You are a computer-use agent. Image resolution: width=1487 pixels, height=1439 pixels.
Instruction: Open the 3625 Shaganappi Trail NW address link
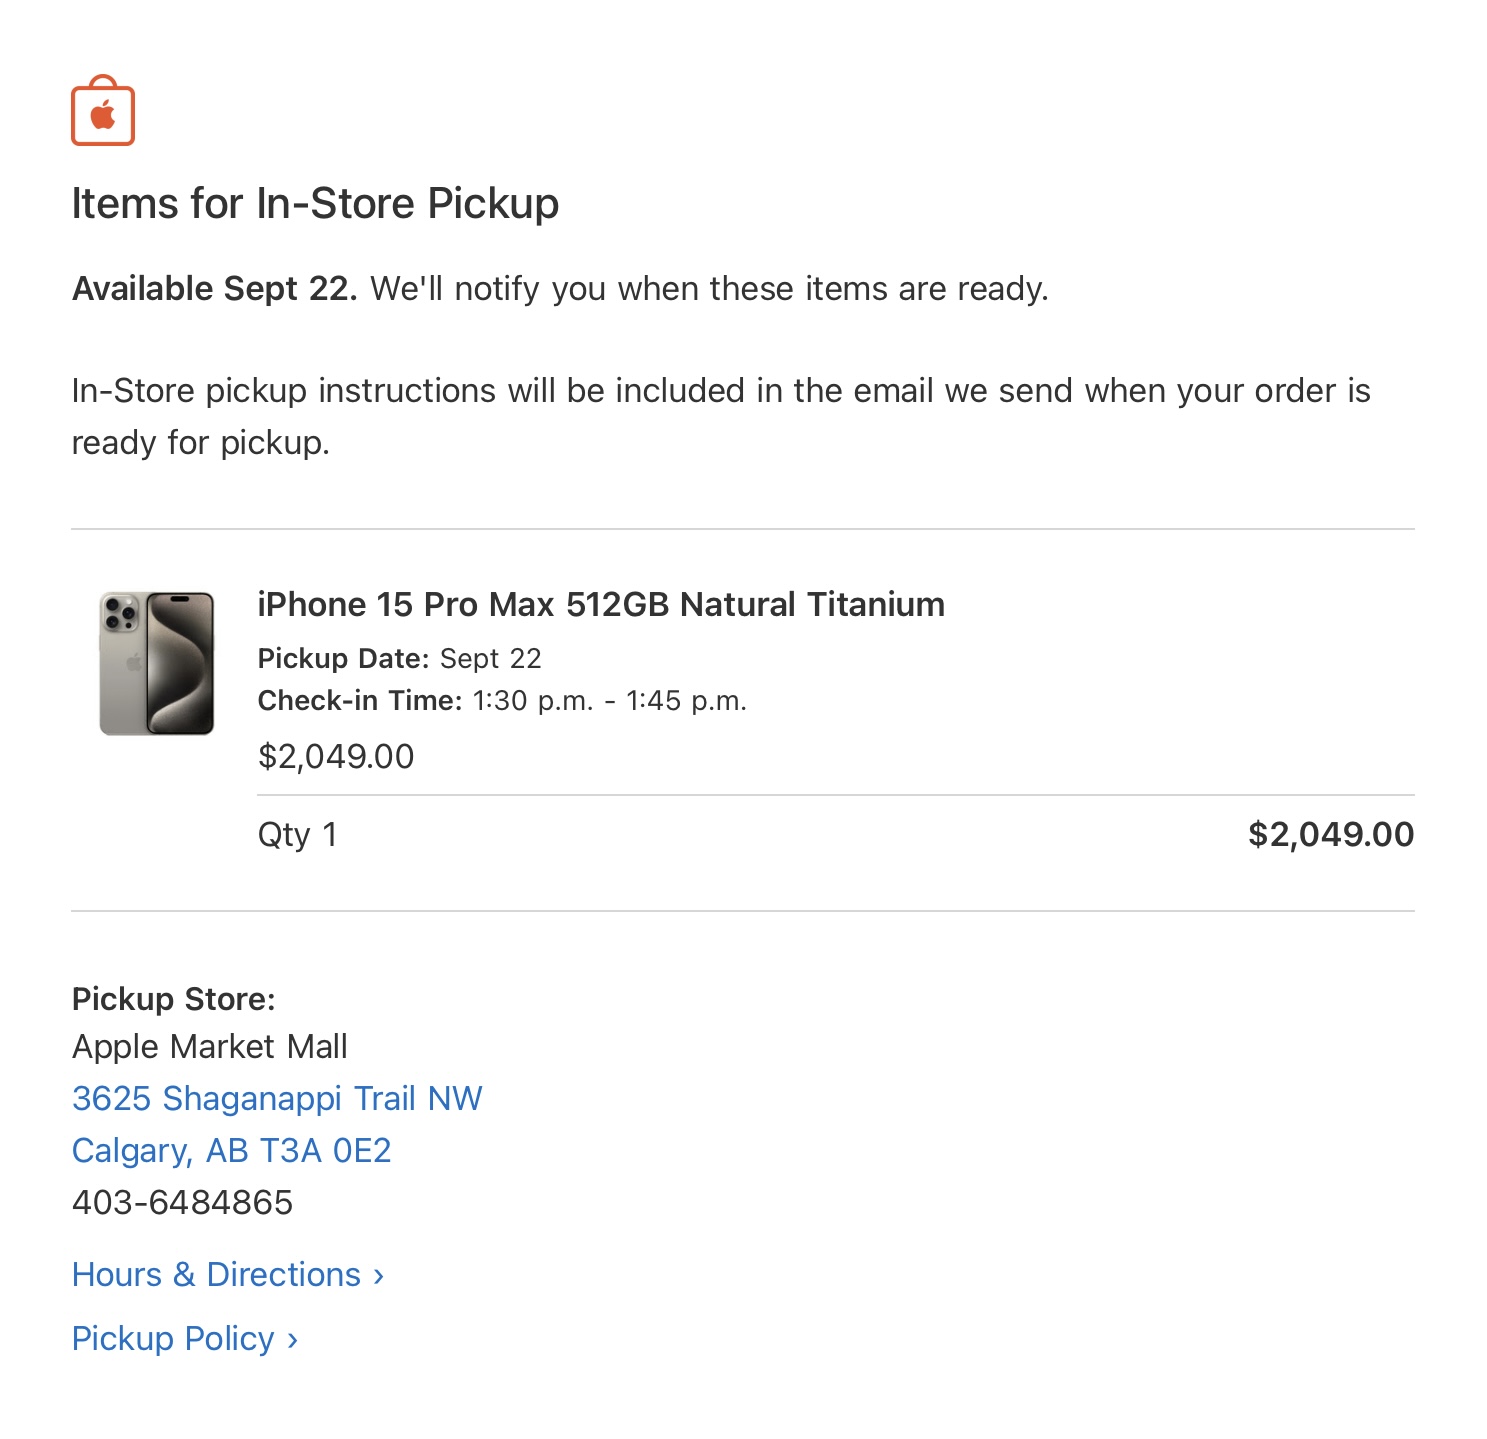coord(277,1098)
